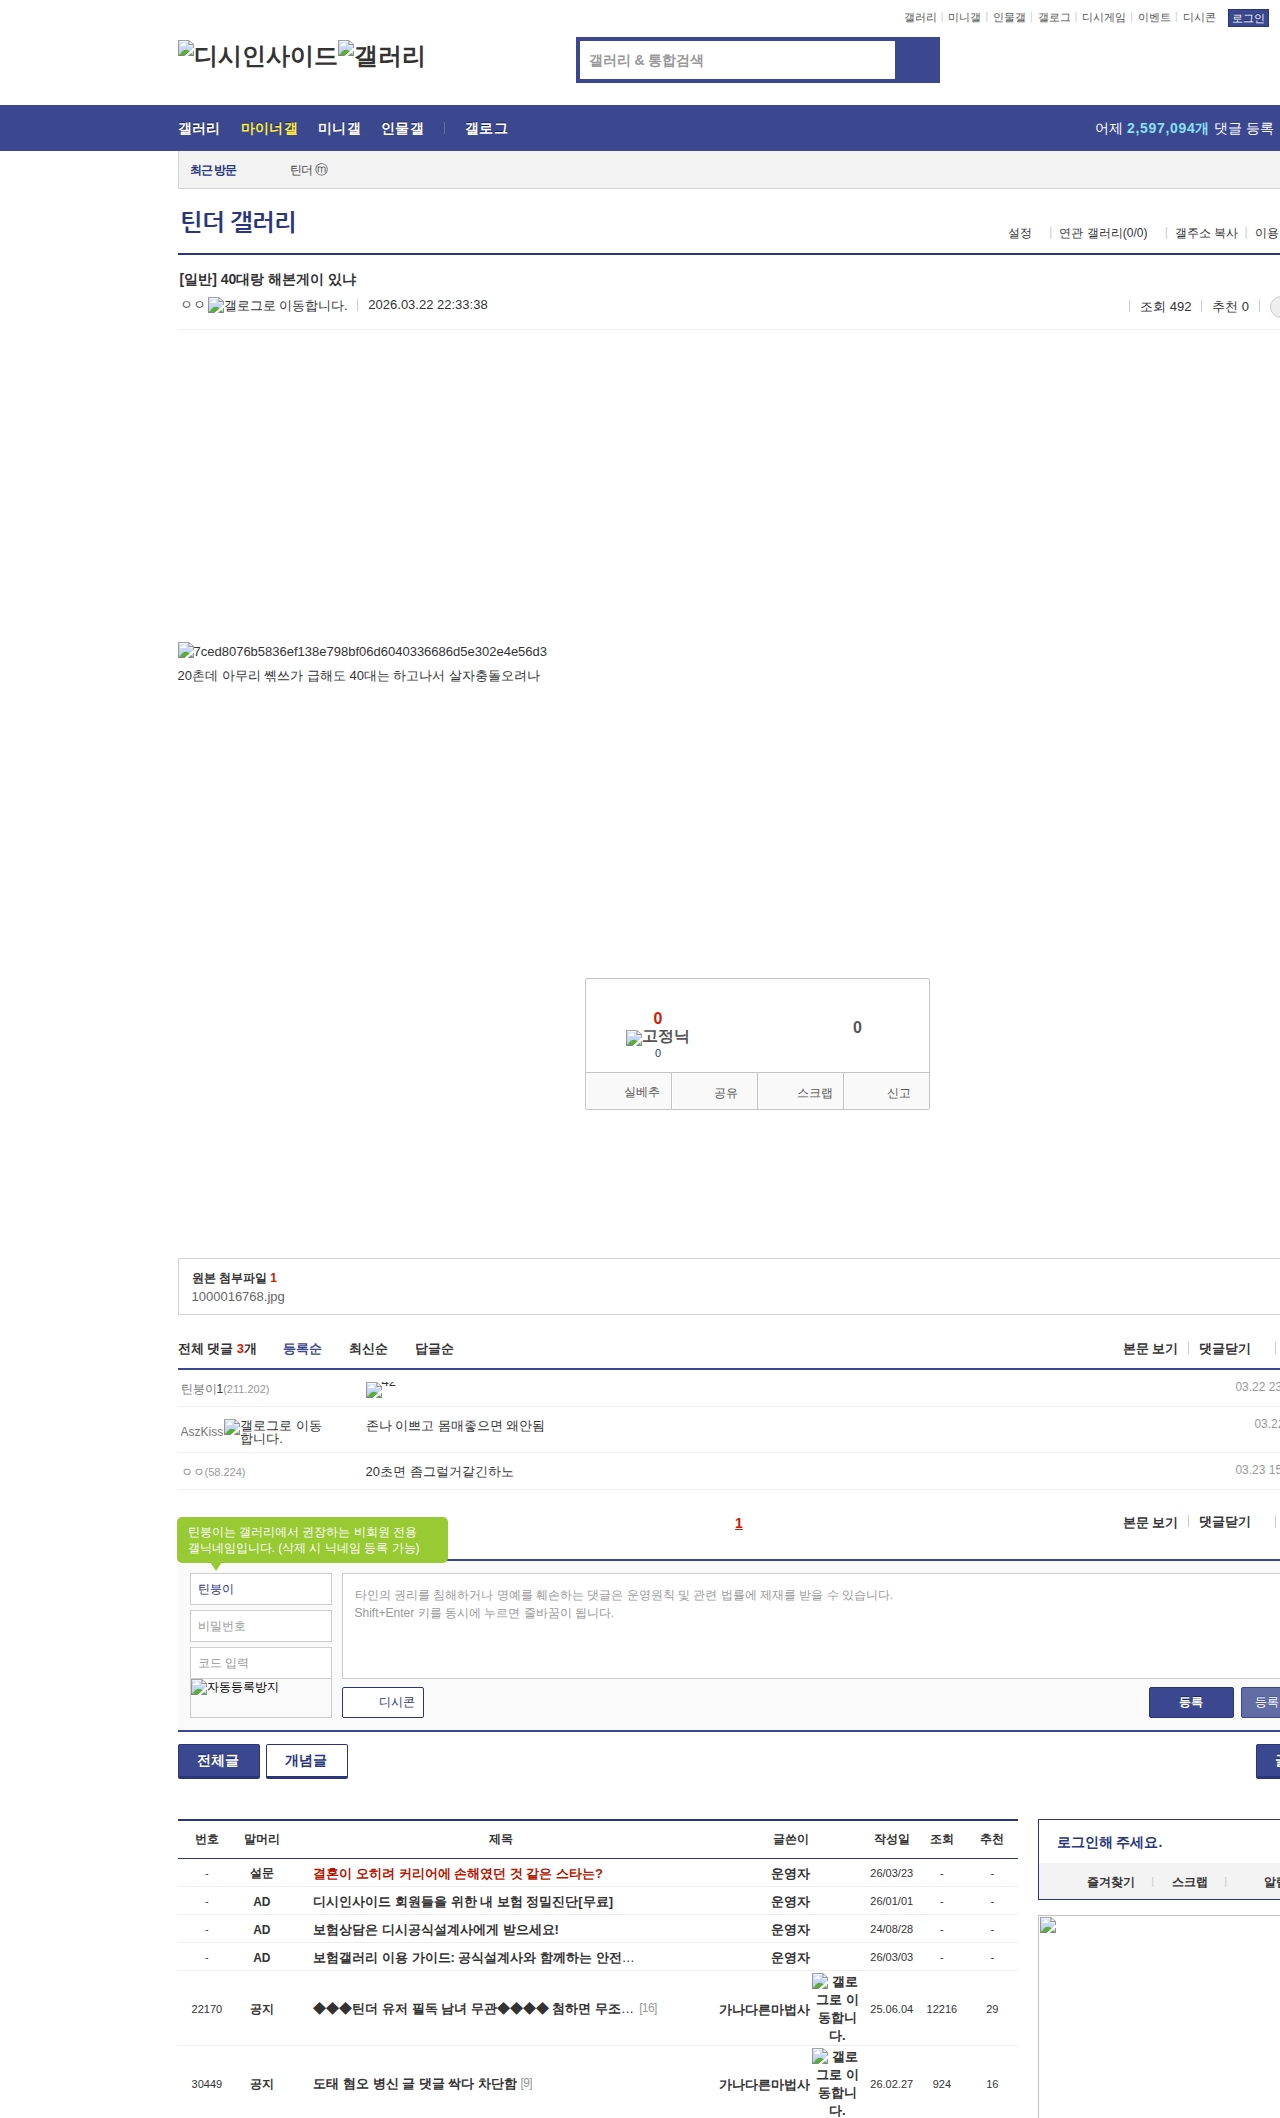The image size is (1280, 2118).
Task: Select 갤러리 in the blue navigation bar
Action: (199, 129)
